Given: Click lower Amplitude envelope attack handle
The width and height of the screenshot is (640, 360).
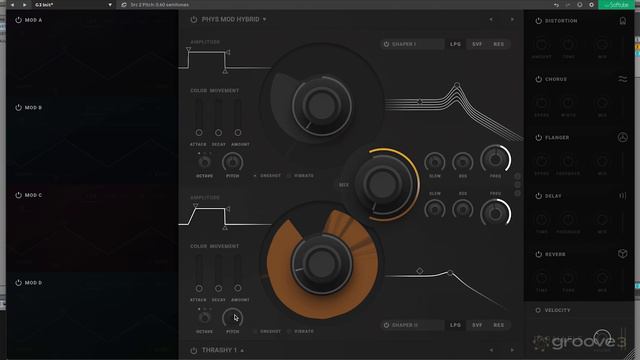Looking at the screenshot, I should pos(196,206).
